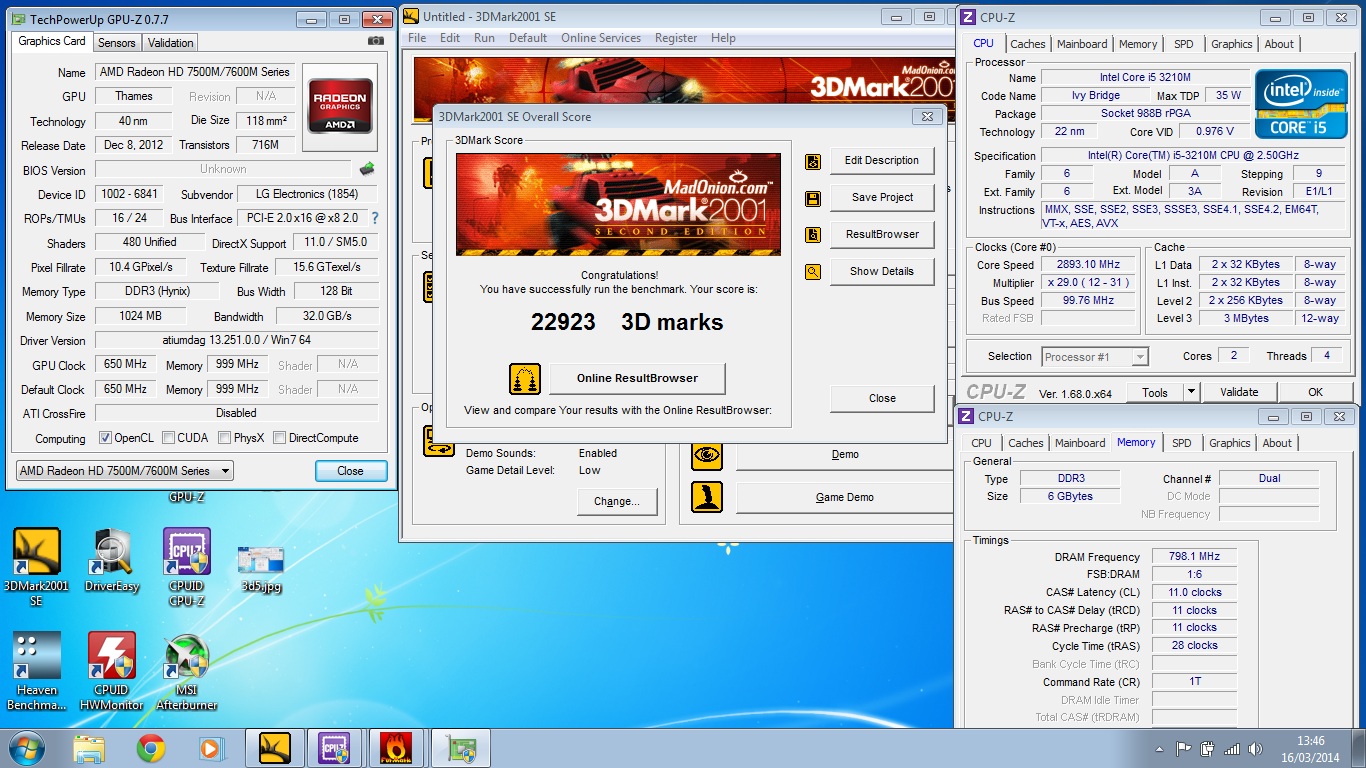1366x768 pixels.
Task: Switch to 3DMark2001 taskbar button
Action: click(x=275, y=748)
